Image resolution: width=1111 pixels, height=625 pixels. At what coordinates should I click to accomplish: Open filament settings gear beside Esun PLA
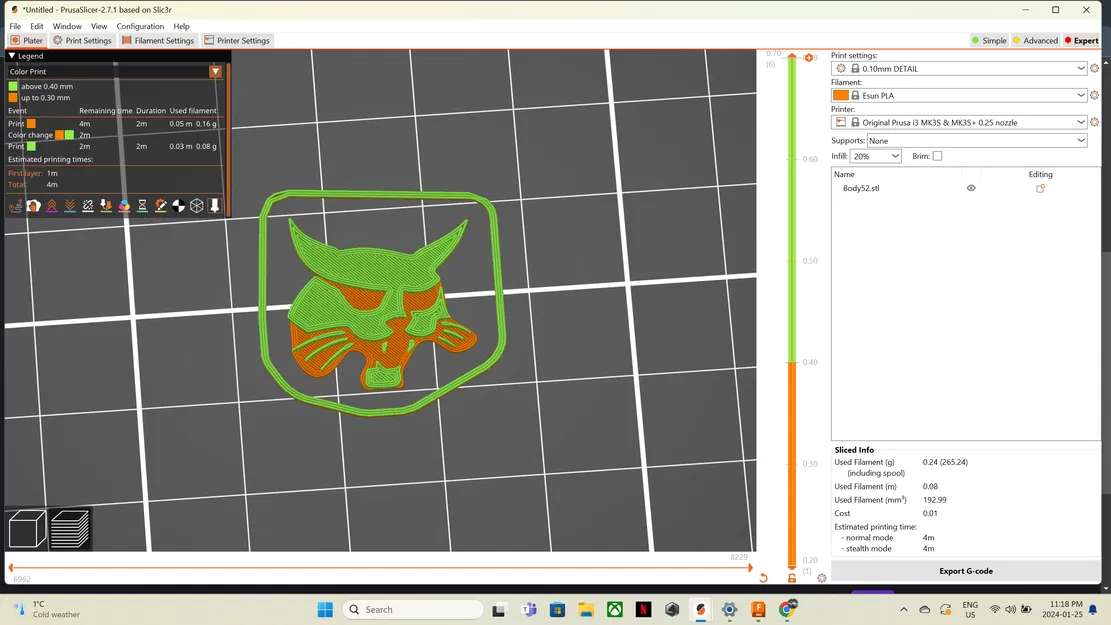(1094, 95)
